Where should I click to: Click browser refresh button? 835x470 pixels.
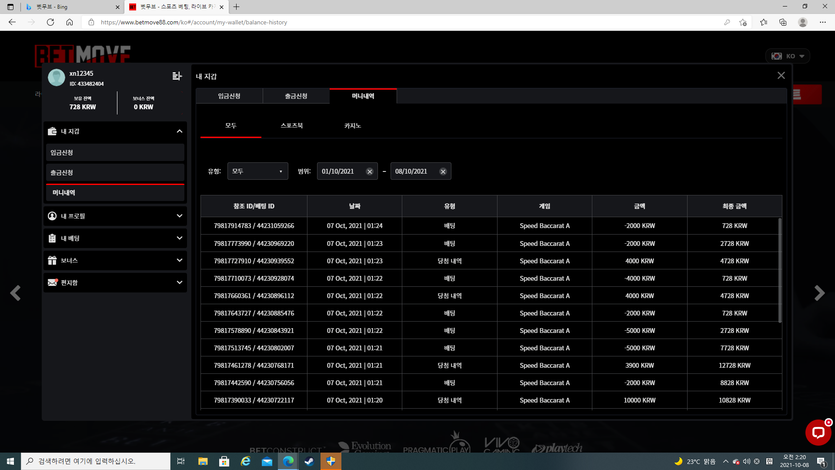point(50,22)
